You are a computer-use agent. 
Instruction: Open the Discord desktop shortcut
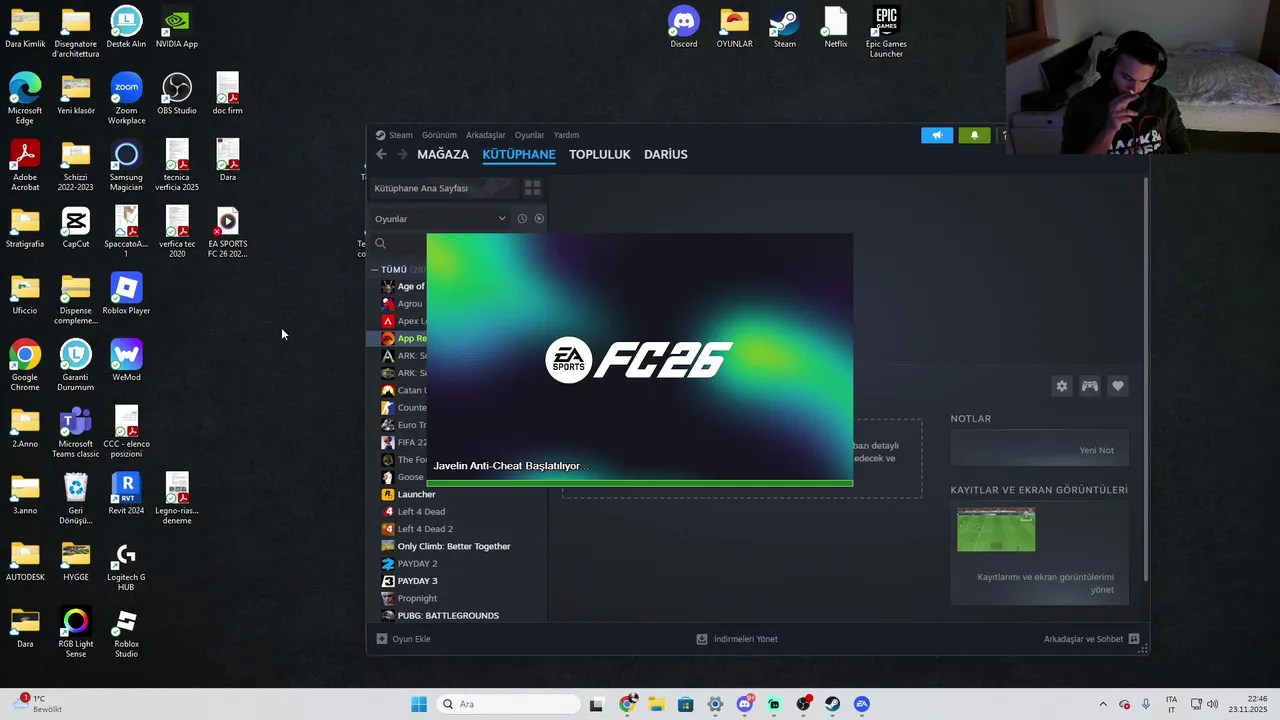(x=684, y=28)
